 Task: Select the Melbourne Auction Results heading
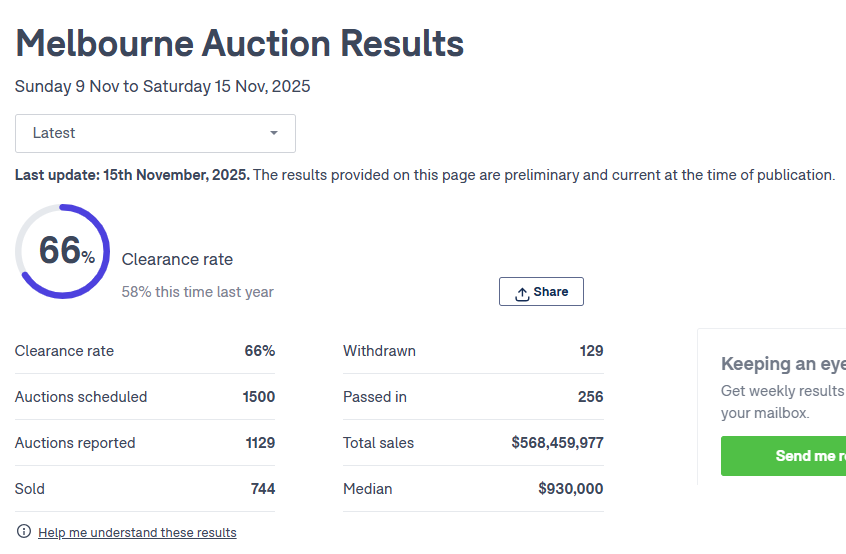[x=239, y=43]
